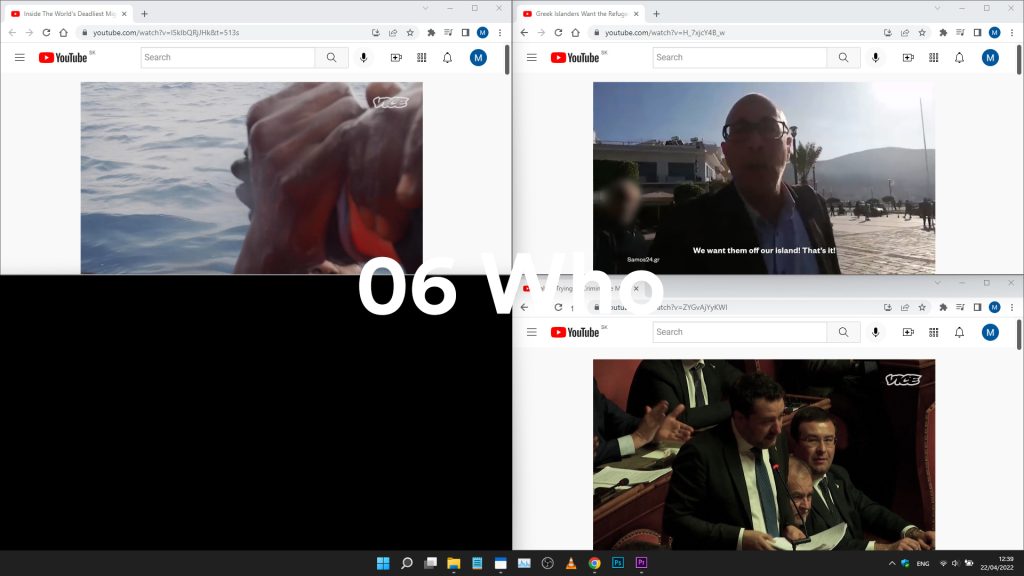The image size is (1024, 576).
Task: Click Create video icon in Greek Islanders window
Action: click(x=908, y=57)
